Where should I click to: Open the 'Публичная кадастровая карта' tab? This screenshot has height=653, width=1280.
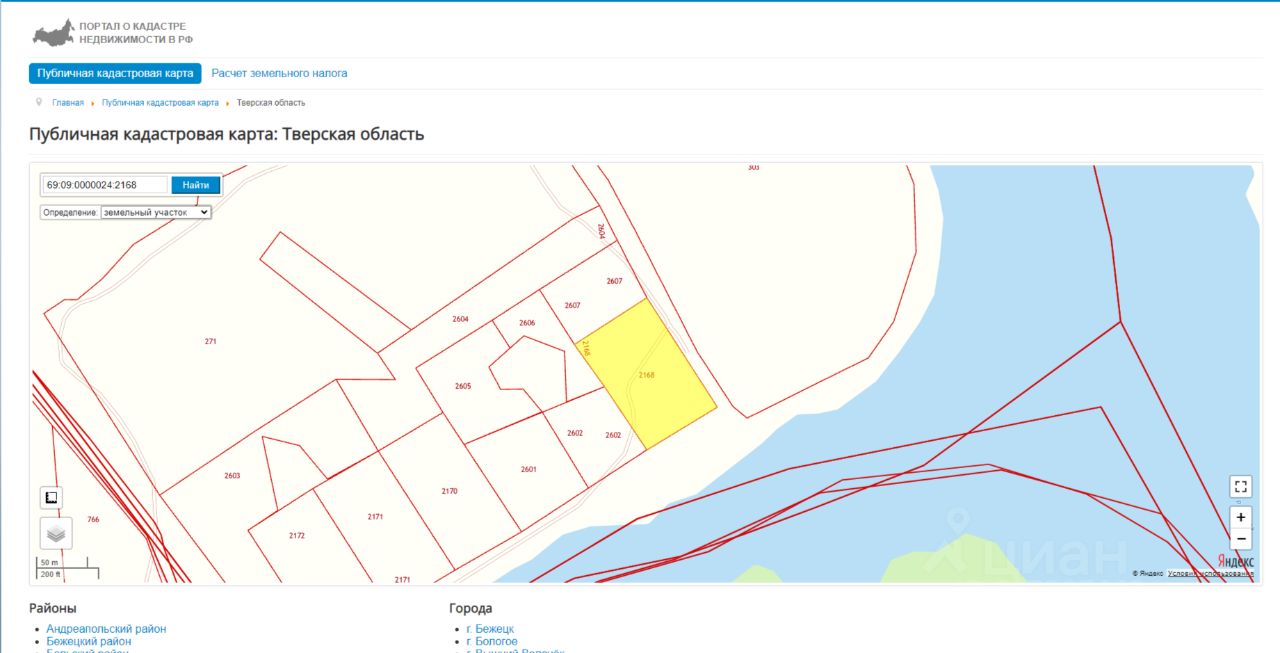click(x=115, y=73)
